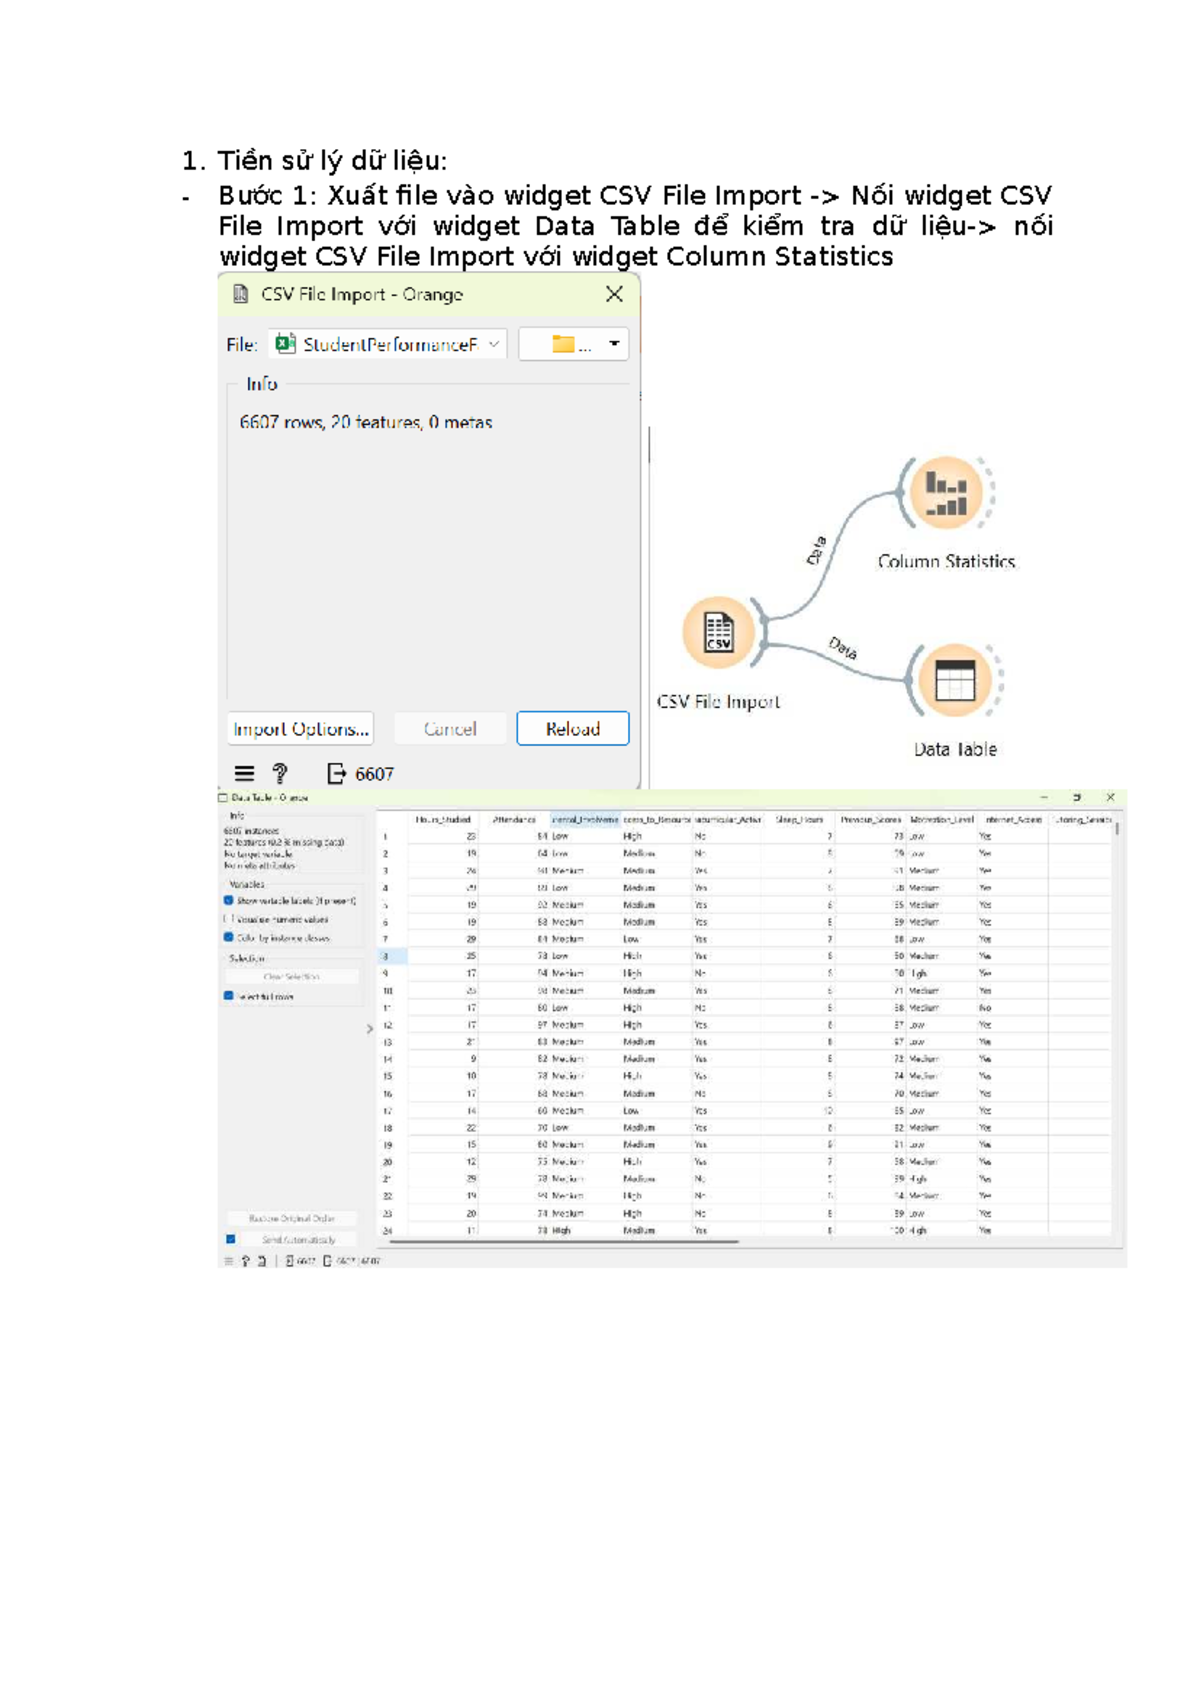Open the browse folder dropdown arrow

tap(614, 344)
